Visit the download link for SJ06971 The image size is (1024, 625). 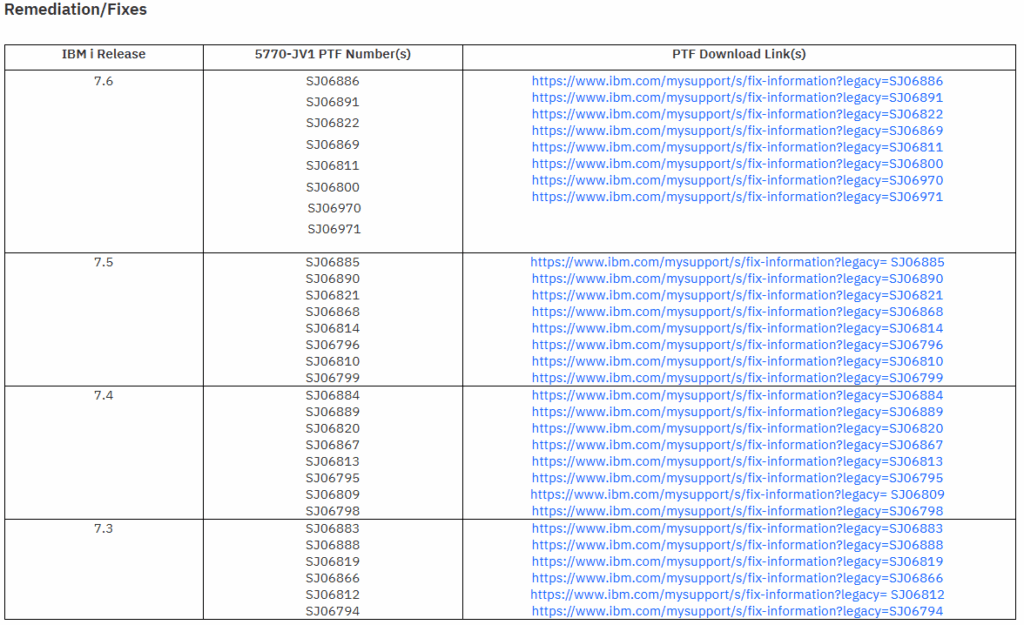[737, 197]
